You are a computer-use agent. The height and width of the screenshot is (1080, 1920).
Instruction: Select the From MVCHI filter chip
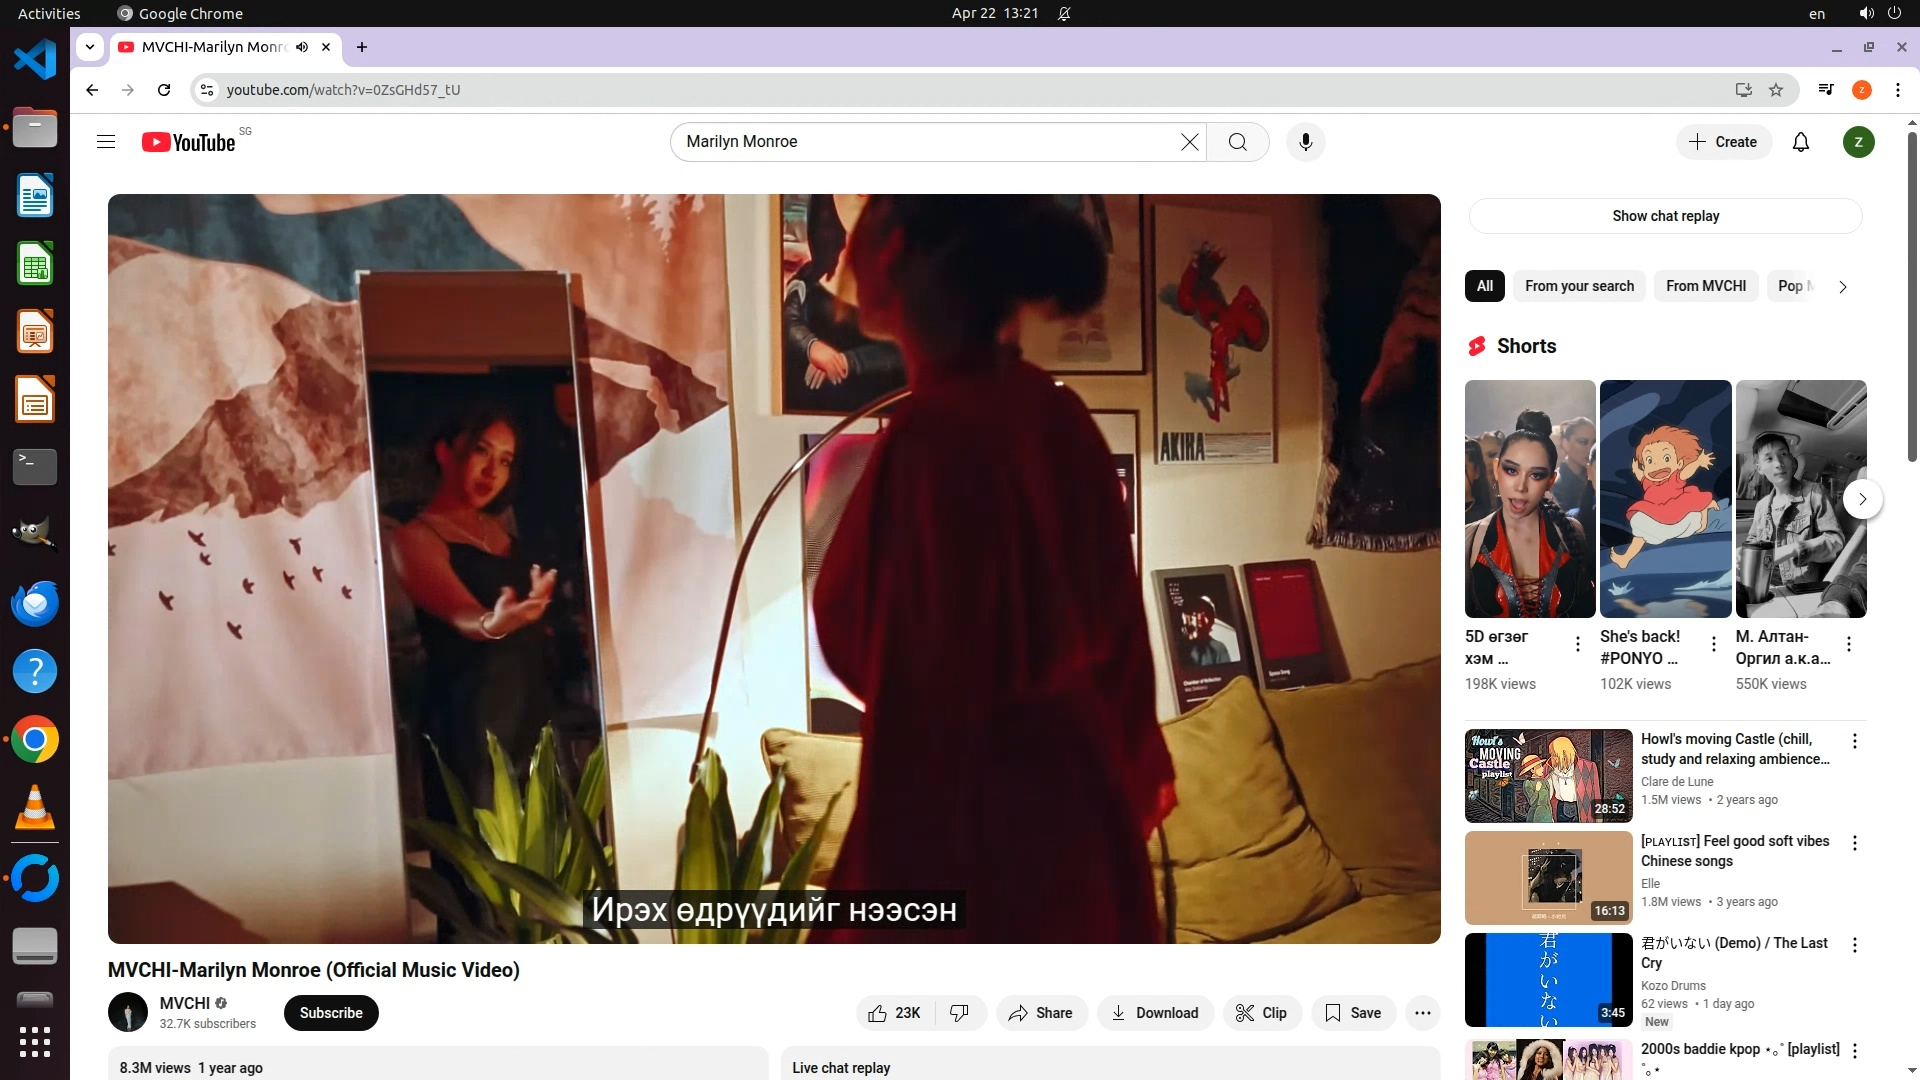click(x=1705, y=286)
